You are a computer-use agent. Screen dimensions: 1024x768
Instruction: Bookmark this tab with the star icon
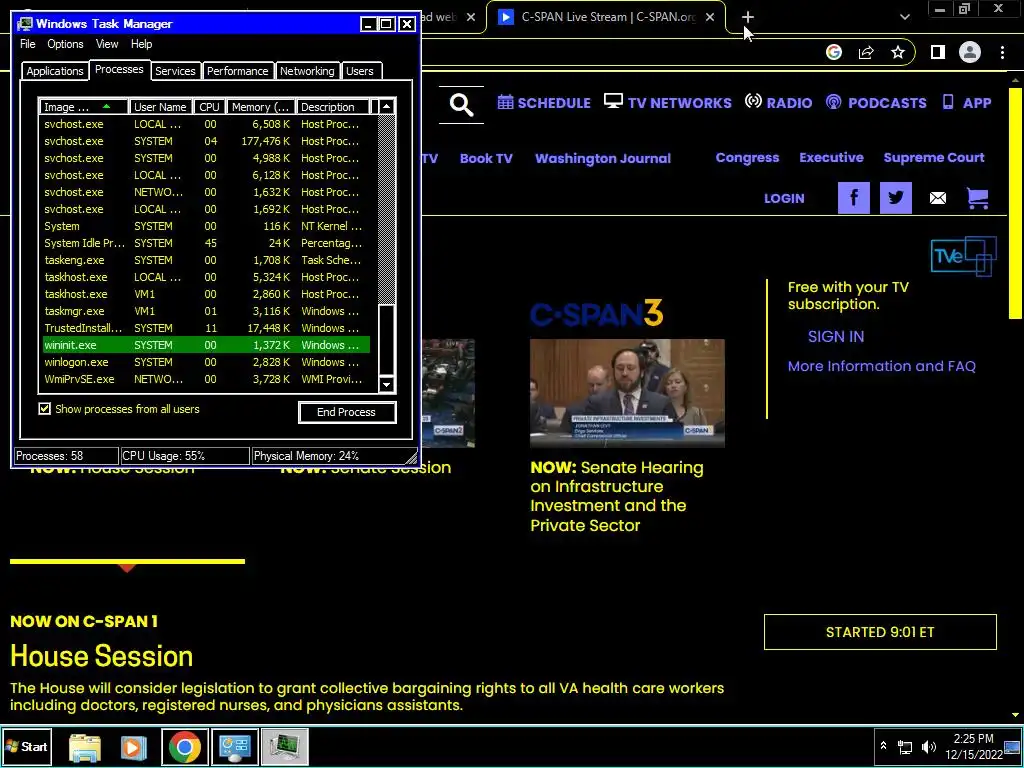point(898,52)
